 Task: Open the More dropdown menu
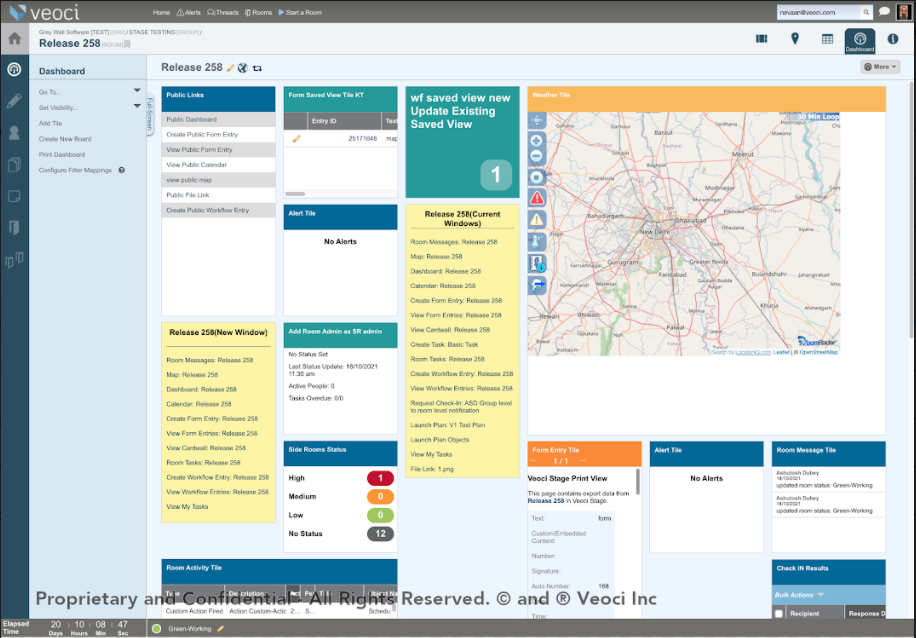click(x=879, y=65)
